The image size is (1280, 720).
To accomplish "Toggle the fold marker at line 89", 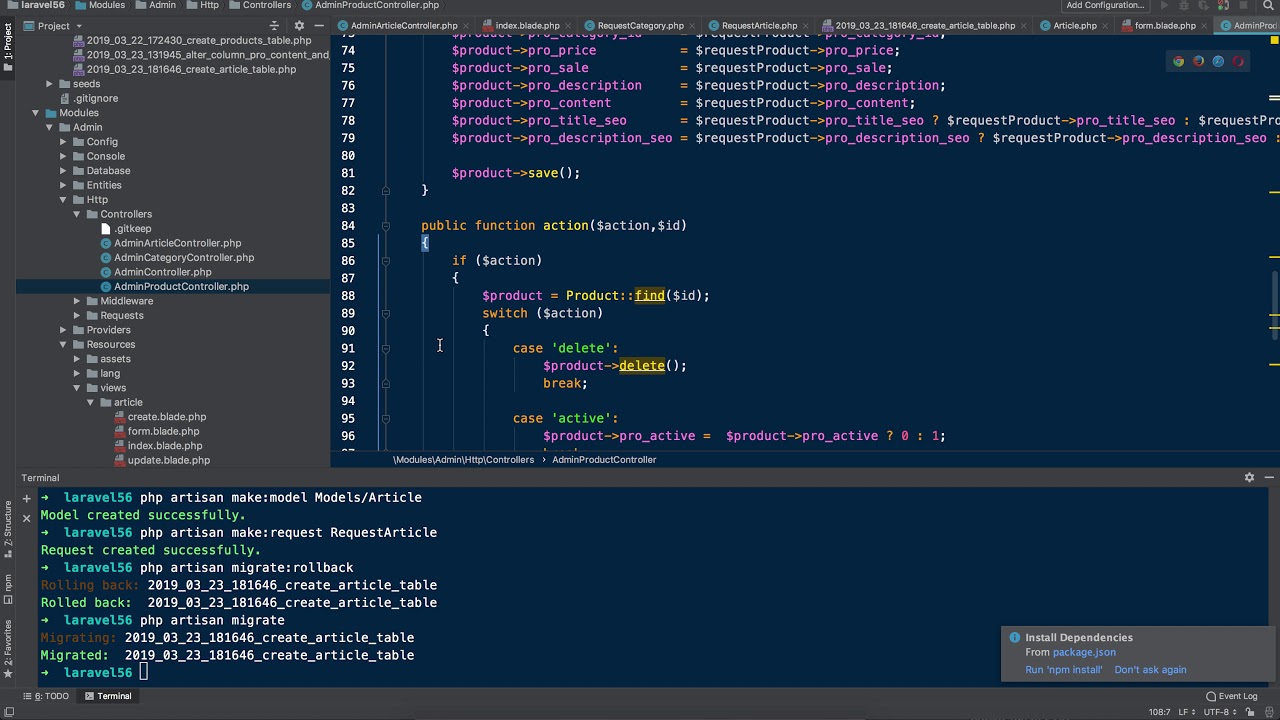I will pyautogui.click(x=386, y=313).
